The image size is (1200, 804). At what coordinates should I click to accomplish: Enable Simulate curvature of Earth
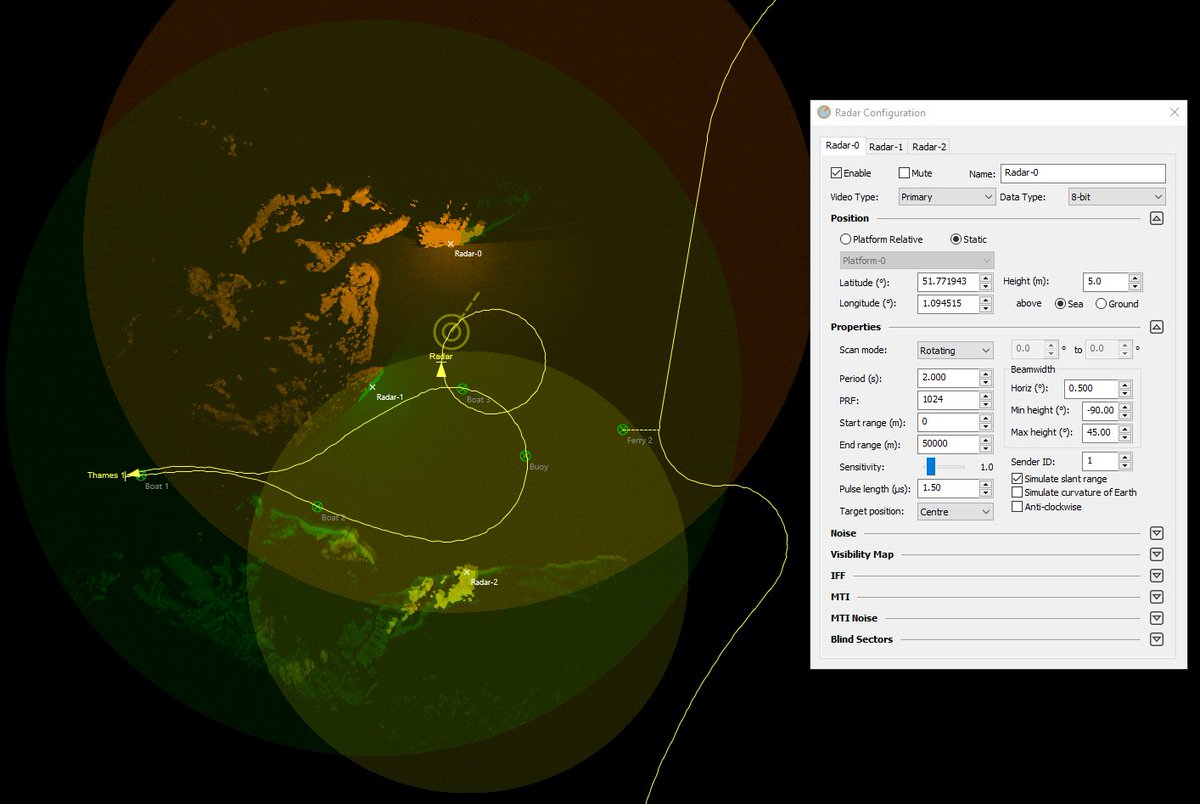(x=1017, y=492)
